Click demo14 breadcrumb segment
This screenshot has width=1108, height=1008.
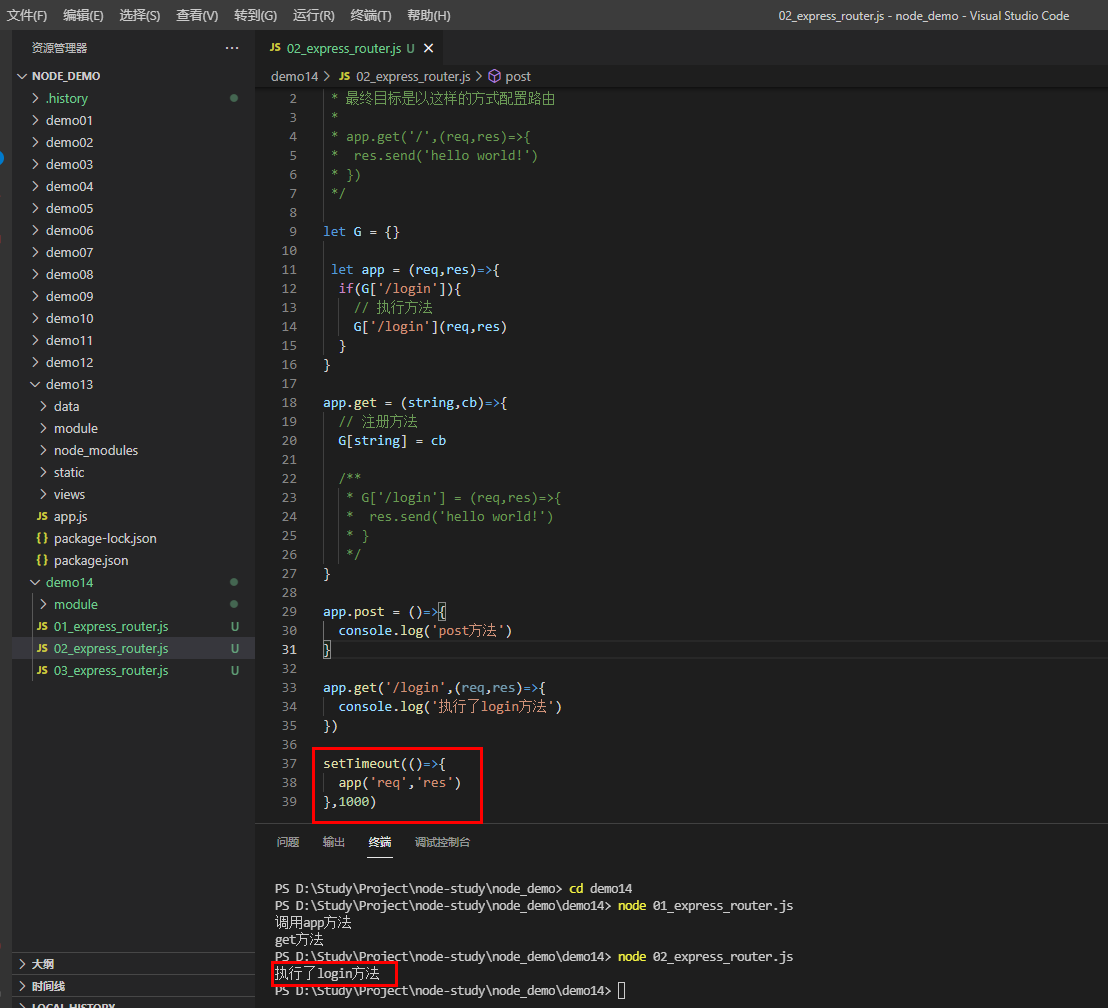(x=295, y=76)
